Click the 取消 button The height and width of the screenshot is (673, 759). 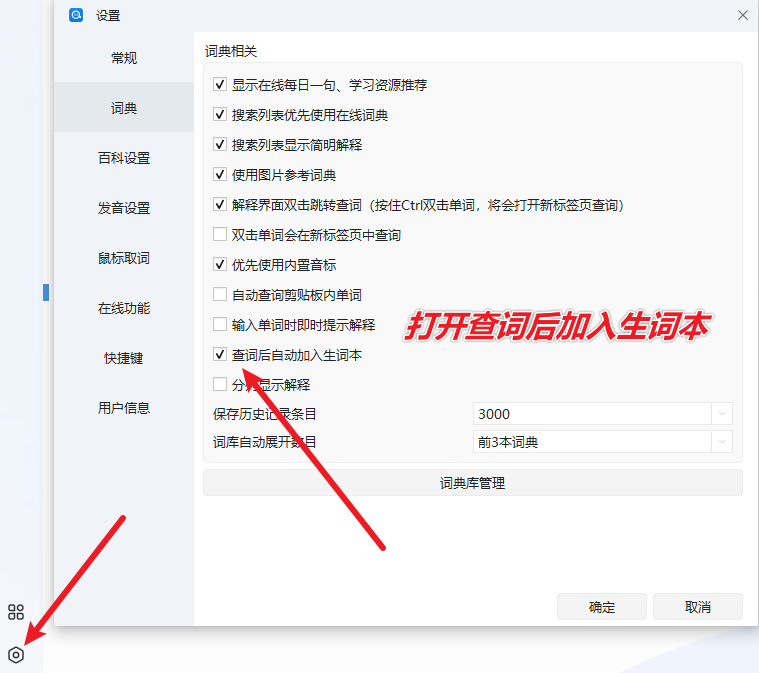pos(697,607)
